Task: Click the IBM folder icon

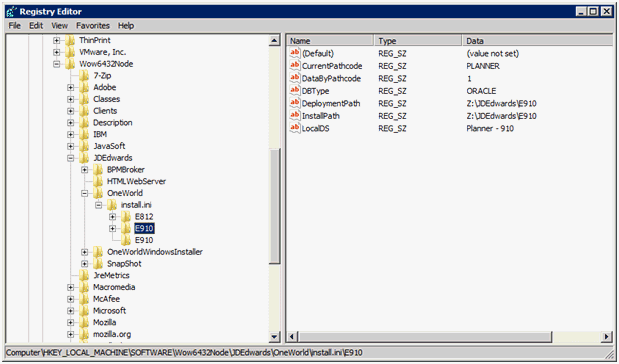Action: coord(84,134)
